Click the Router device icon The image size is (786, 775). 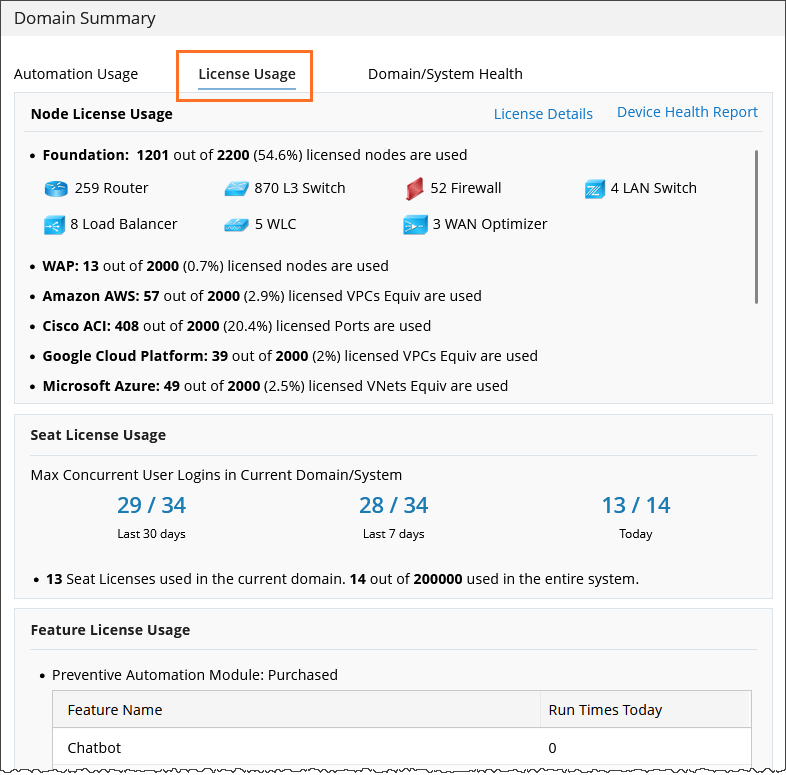[55, 189]
